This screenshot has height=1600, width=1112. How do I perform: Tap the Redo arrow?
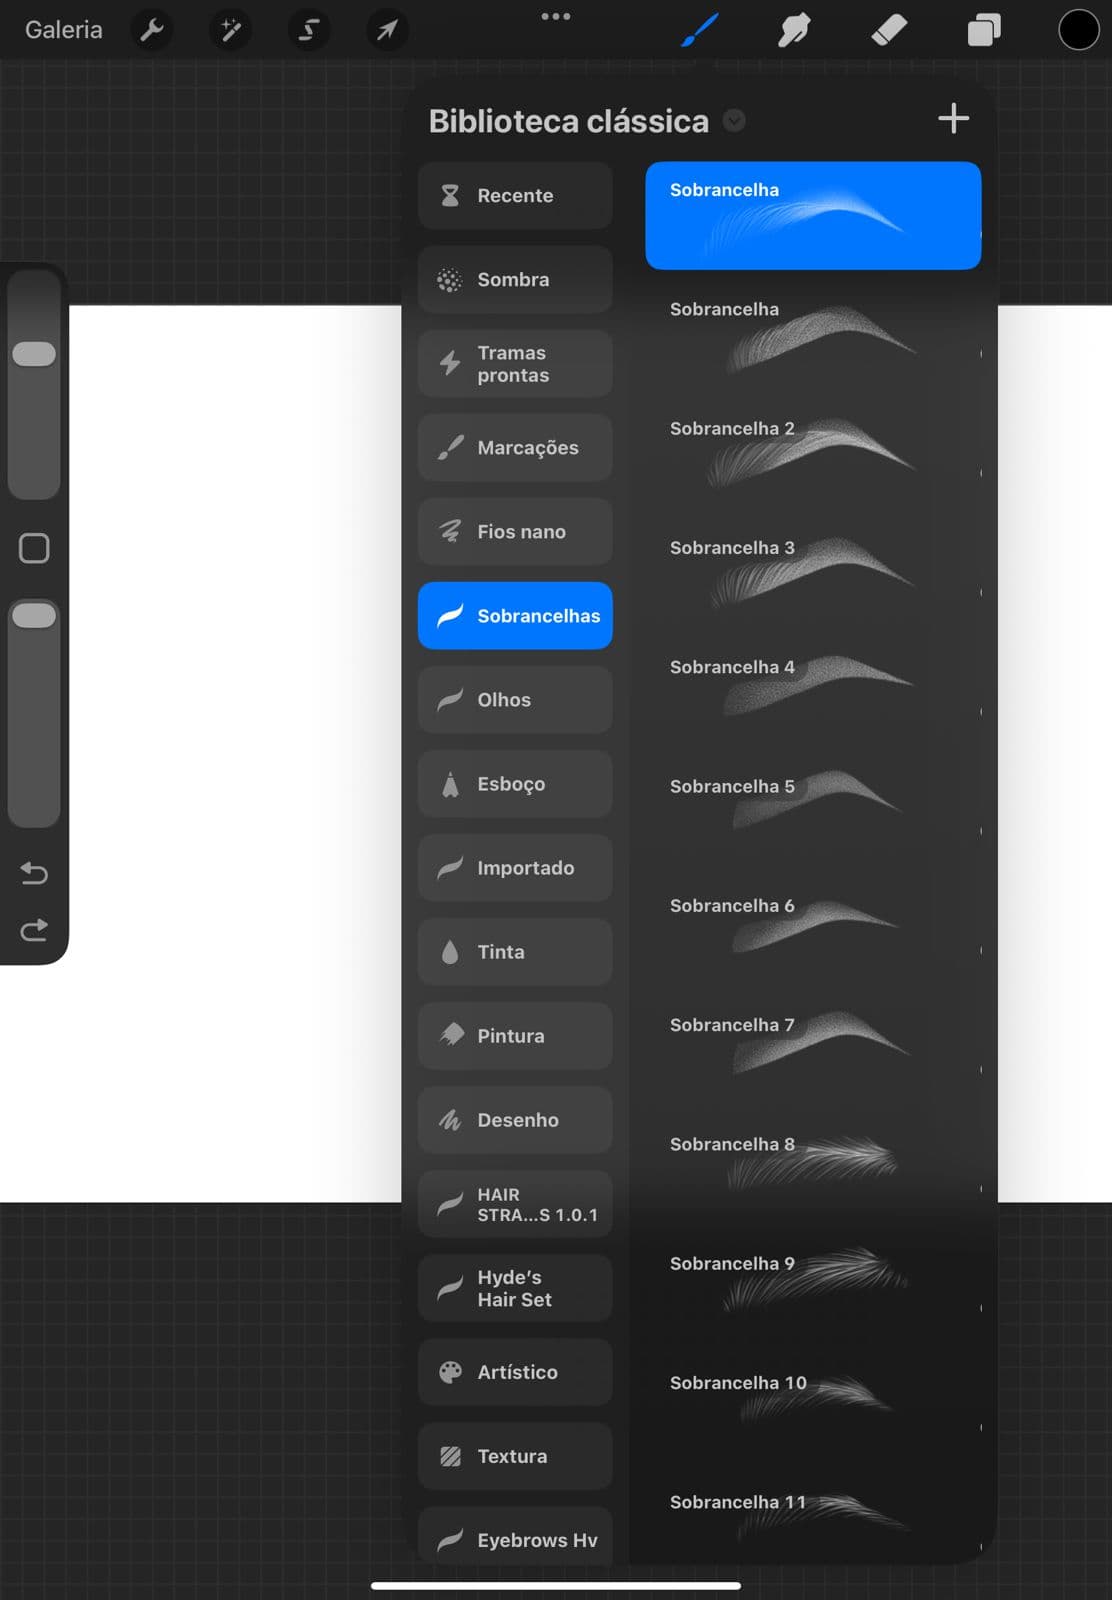coord(34,930)
